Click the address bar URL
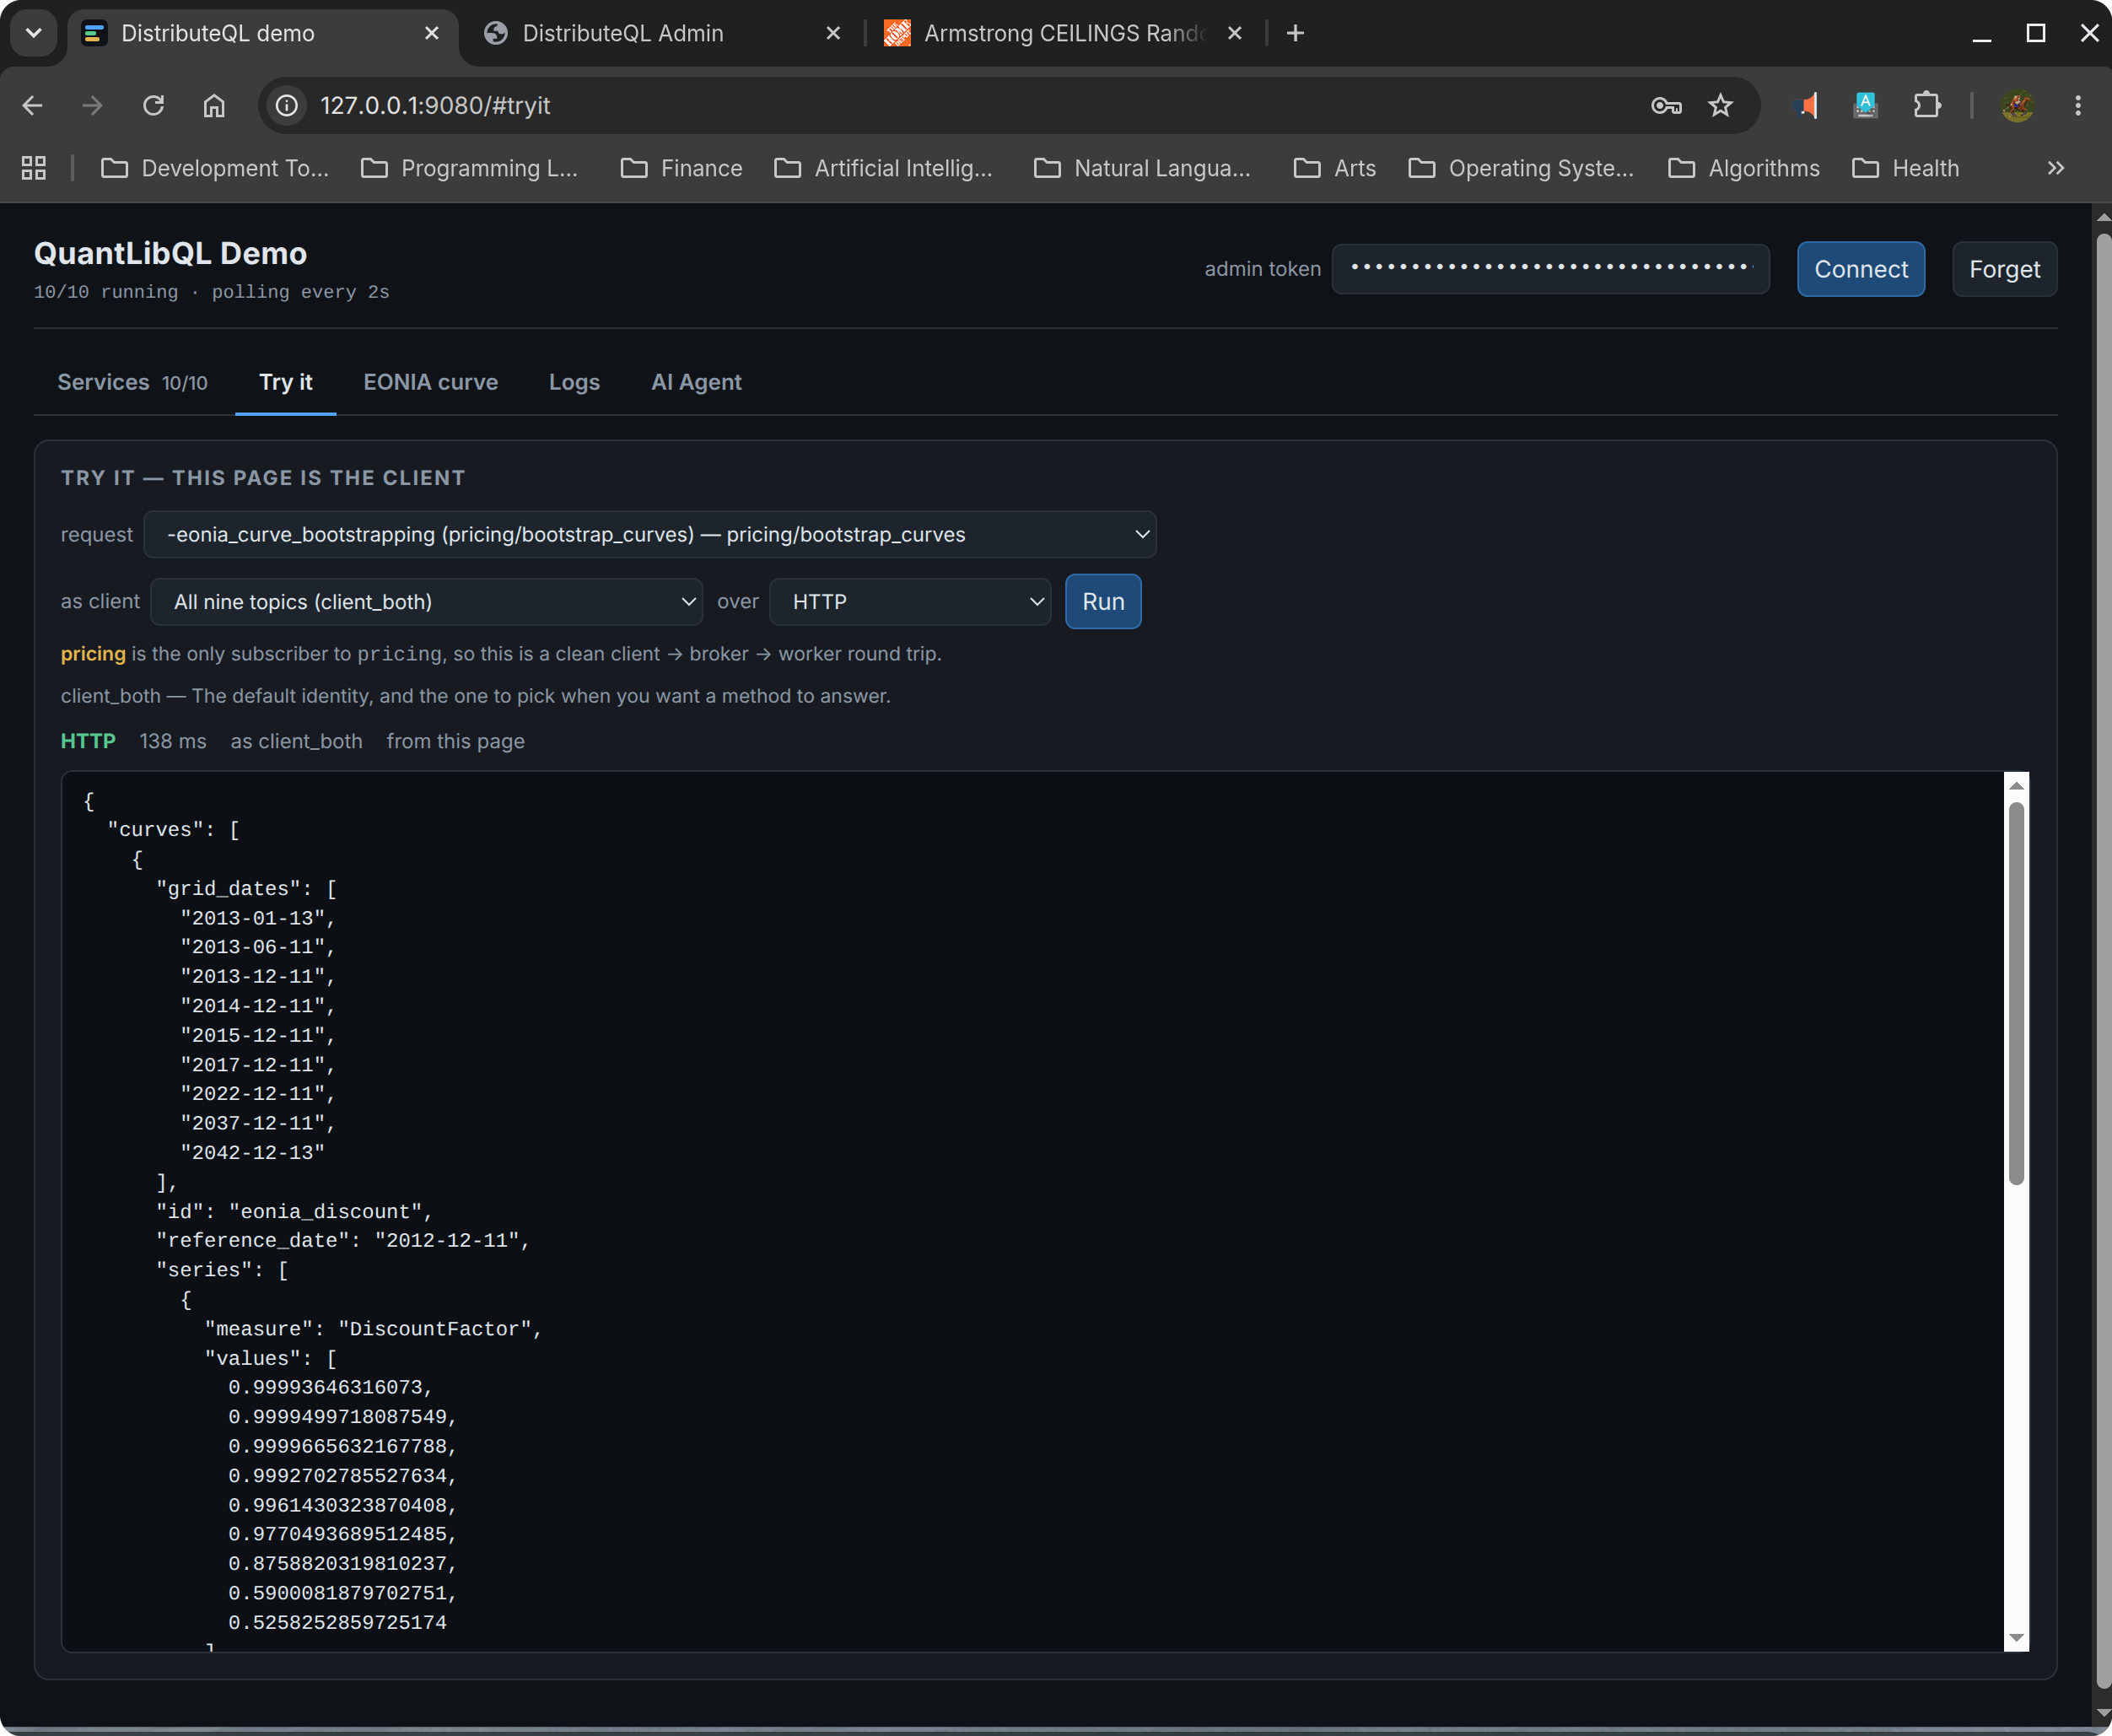This screenshot has width=2112, height=1736. pyautogui.click(x=435, y=105)
